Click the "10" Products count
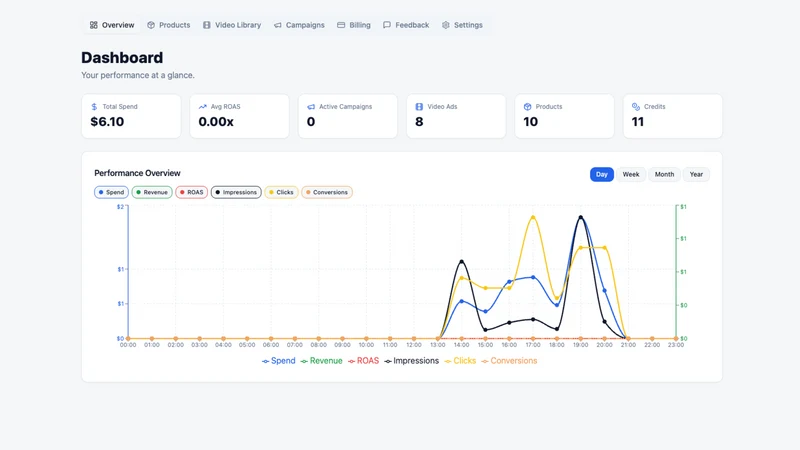 tap(531, 122)
